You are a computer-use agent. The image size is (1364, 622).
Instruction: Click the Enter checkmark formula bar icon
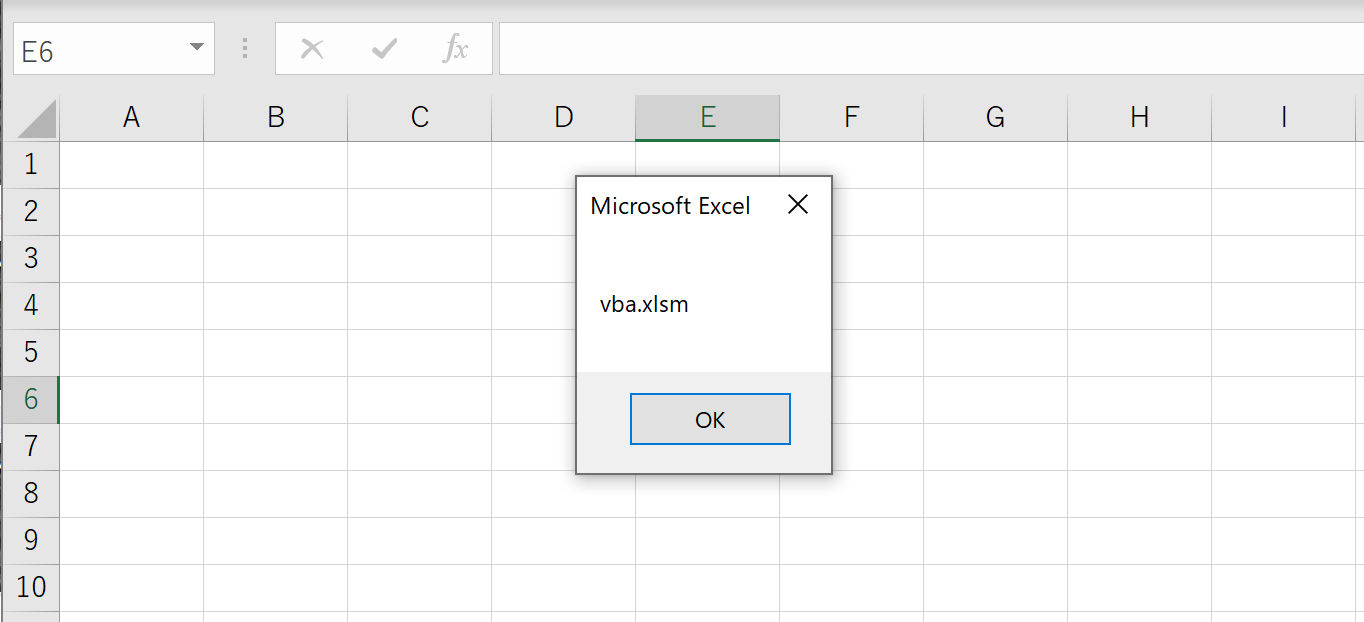point(384,49)
